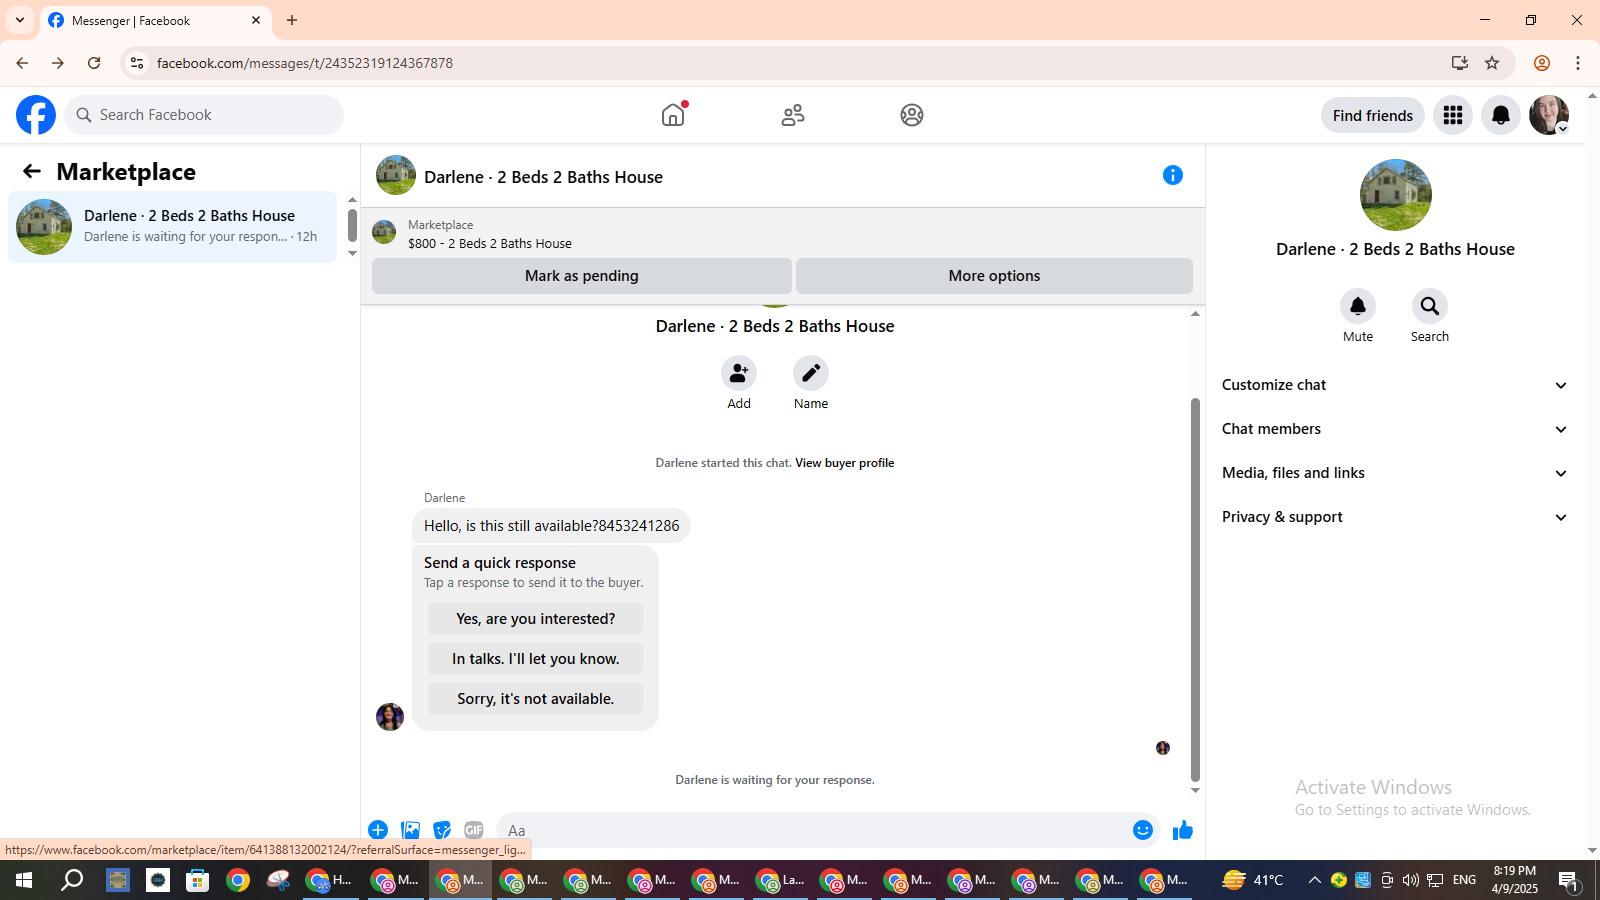Image resolution: width=1600 pixels, height=900 pixels.
Task: Click the Find friends button
Action: [1373, 115]
